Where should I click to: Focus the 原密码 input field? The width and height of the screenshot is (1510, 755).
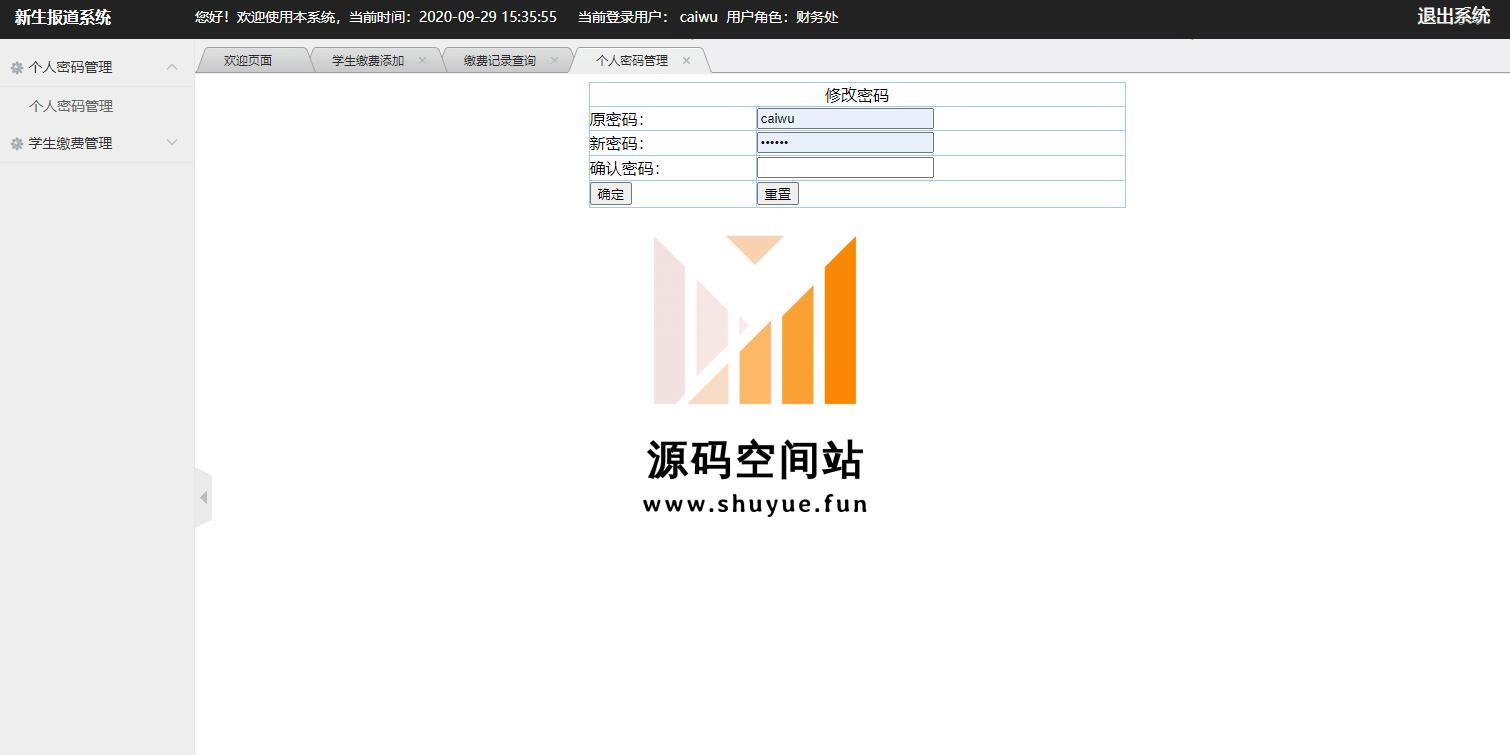(845, 119)
